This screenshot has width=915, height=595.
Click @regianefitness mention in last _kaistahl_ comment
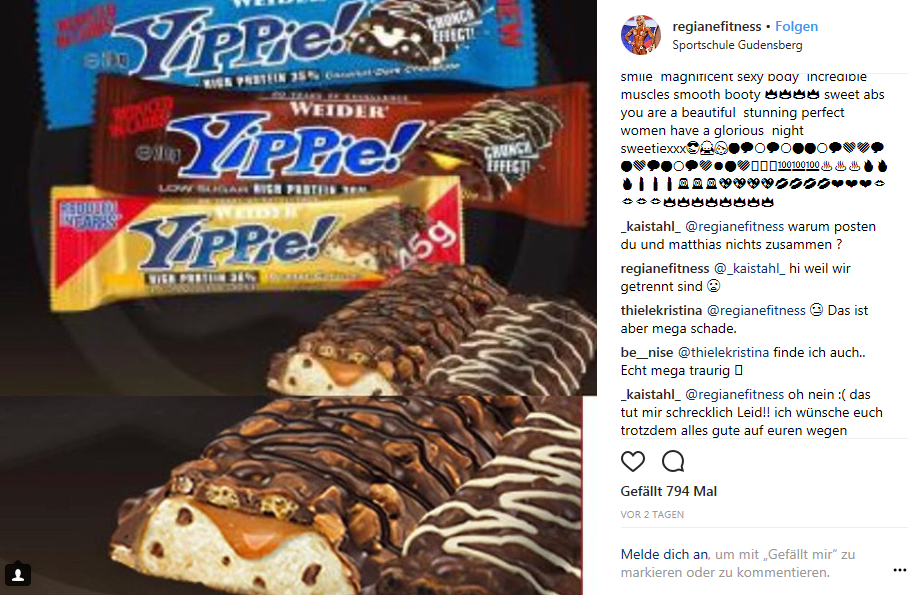[735, 394]
